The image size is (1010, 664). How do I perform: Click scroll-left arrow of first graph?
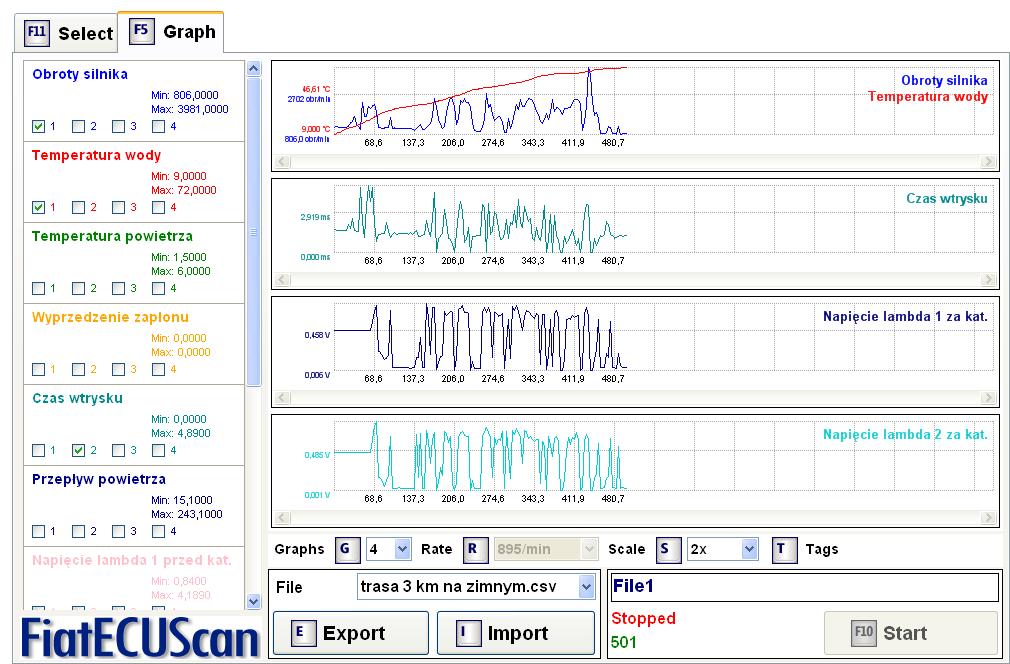[281, 162]
